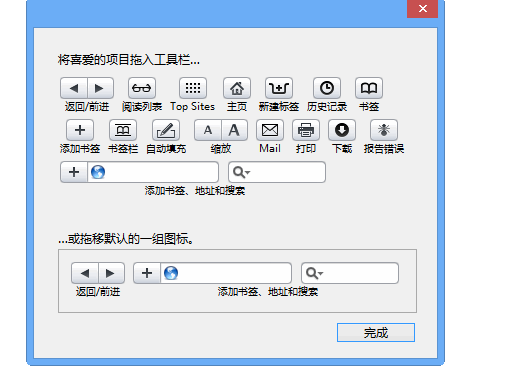
Task: Click the AutoFill (自动填充) pencil icon
Action: pyautogui.click(x=166, y=130)
